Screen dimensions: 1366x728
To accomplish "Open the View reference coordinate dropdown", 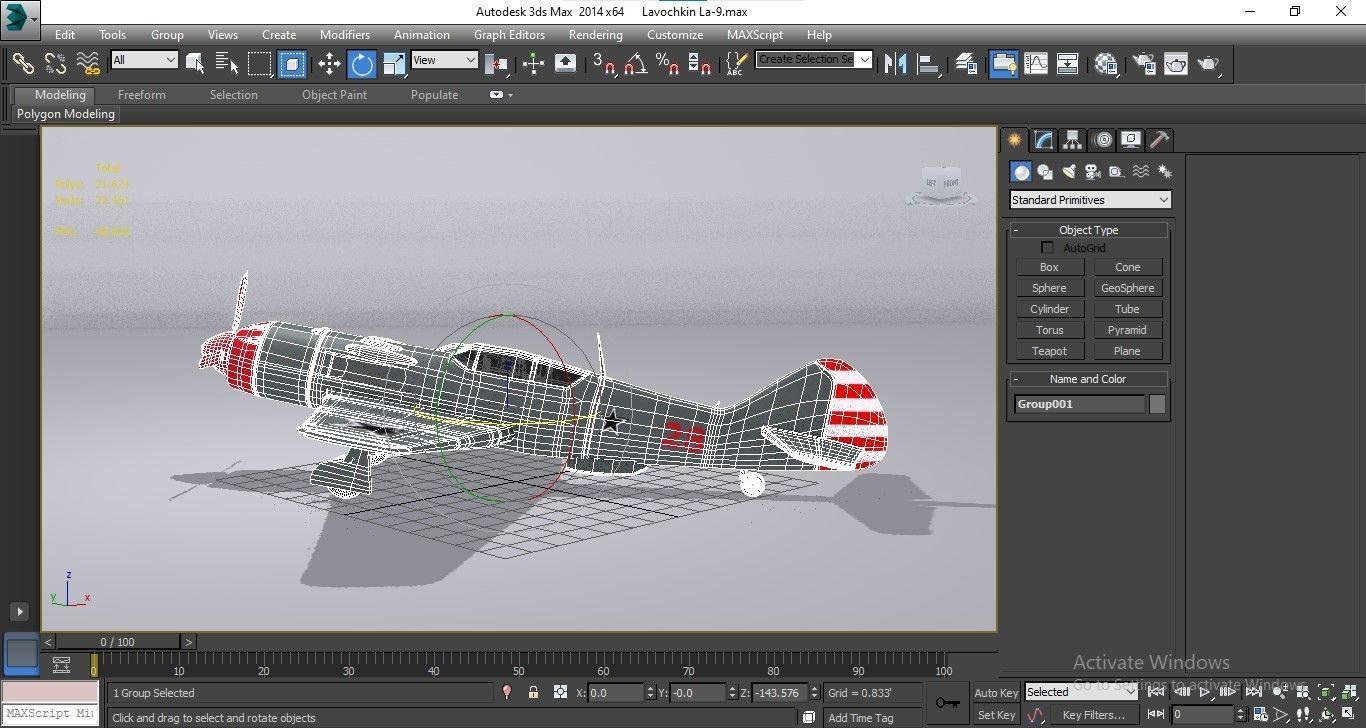I will pos(445,60).
